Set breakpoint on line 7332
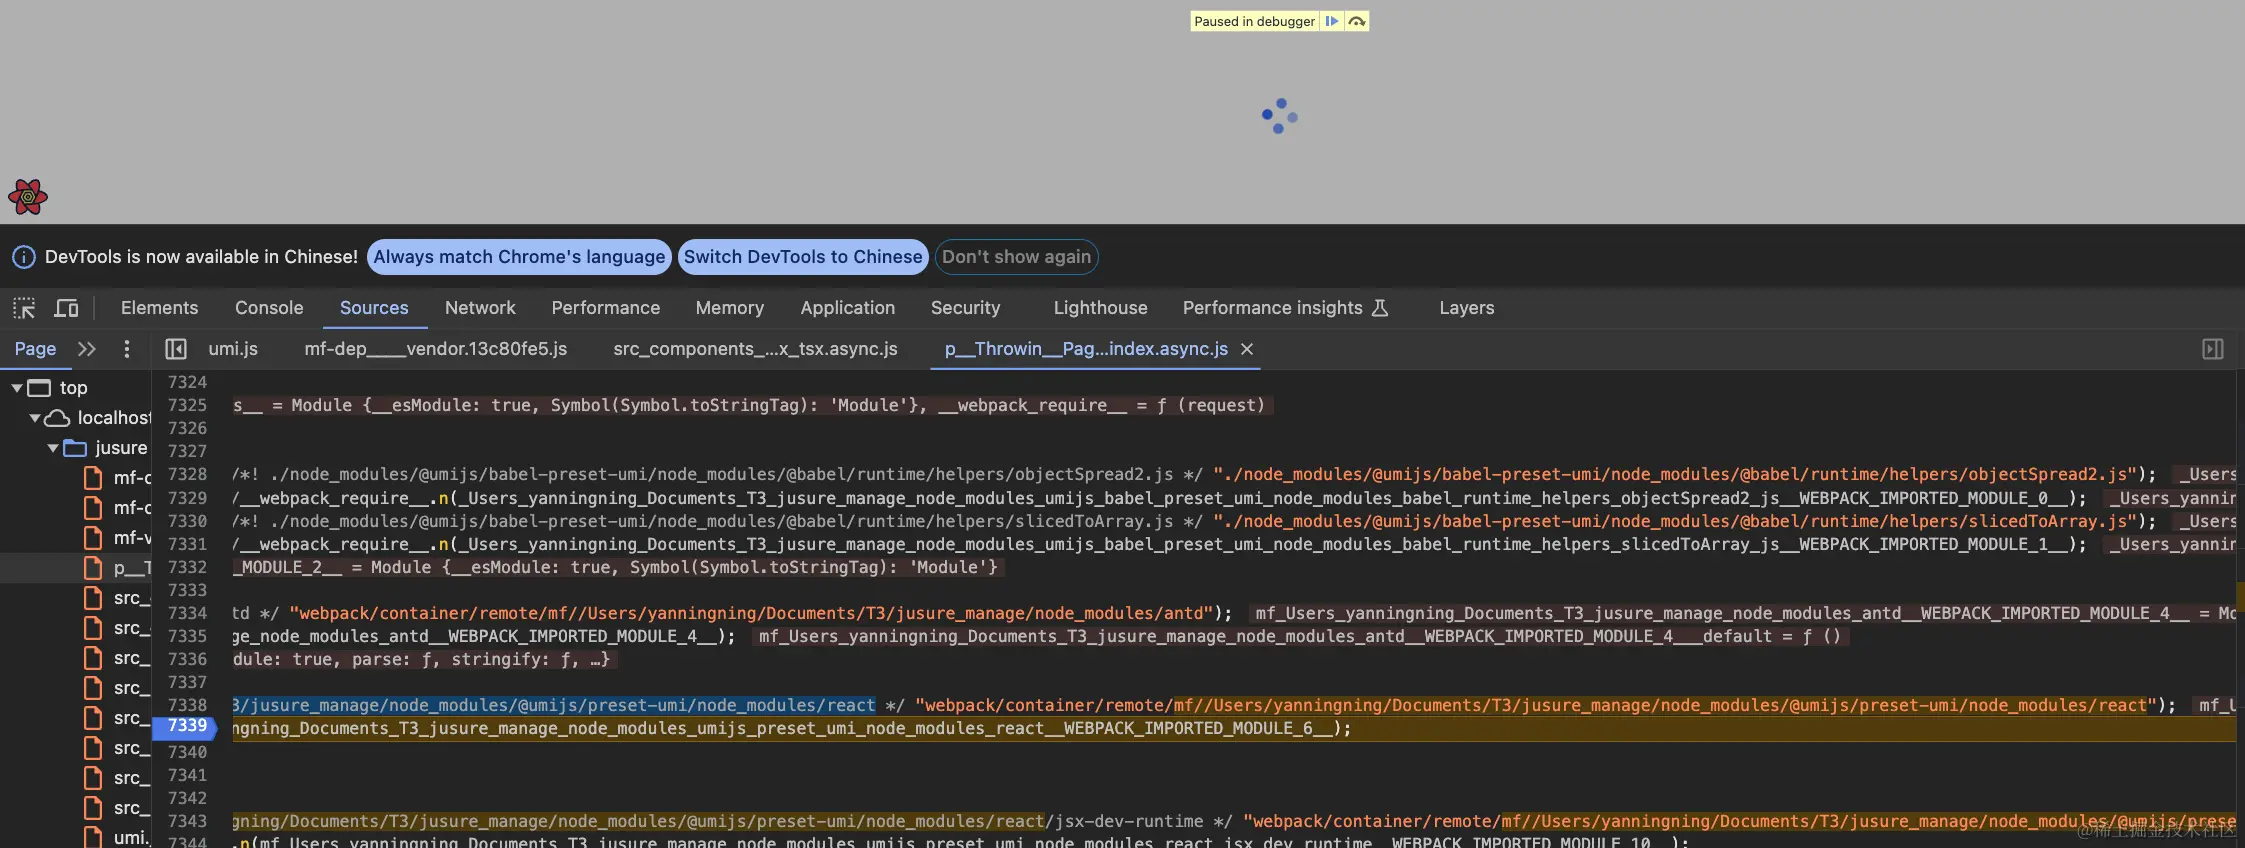This screenshot has width=2245, height=848. click(x=187, y=567)
